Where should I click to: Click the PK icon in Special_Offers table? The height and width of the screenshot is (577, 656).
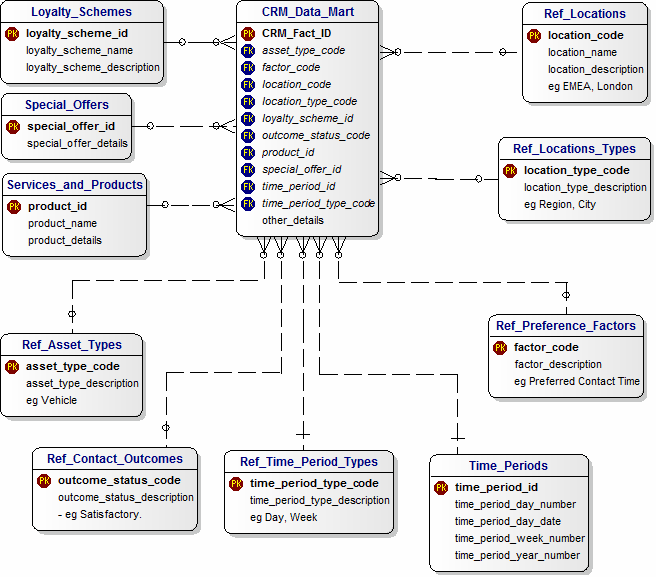click(13, 126)
